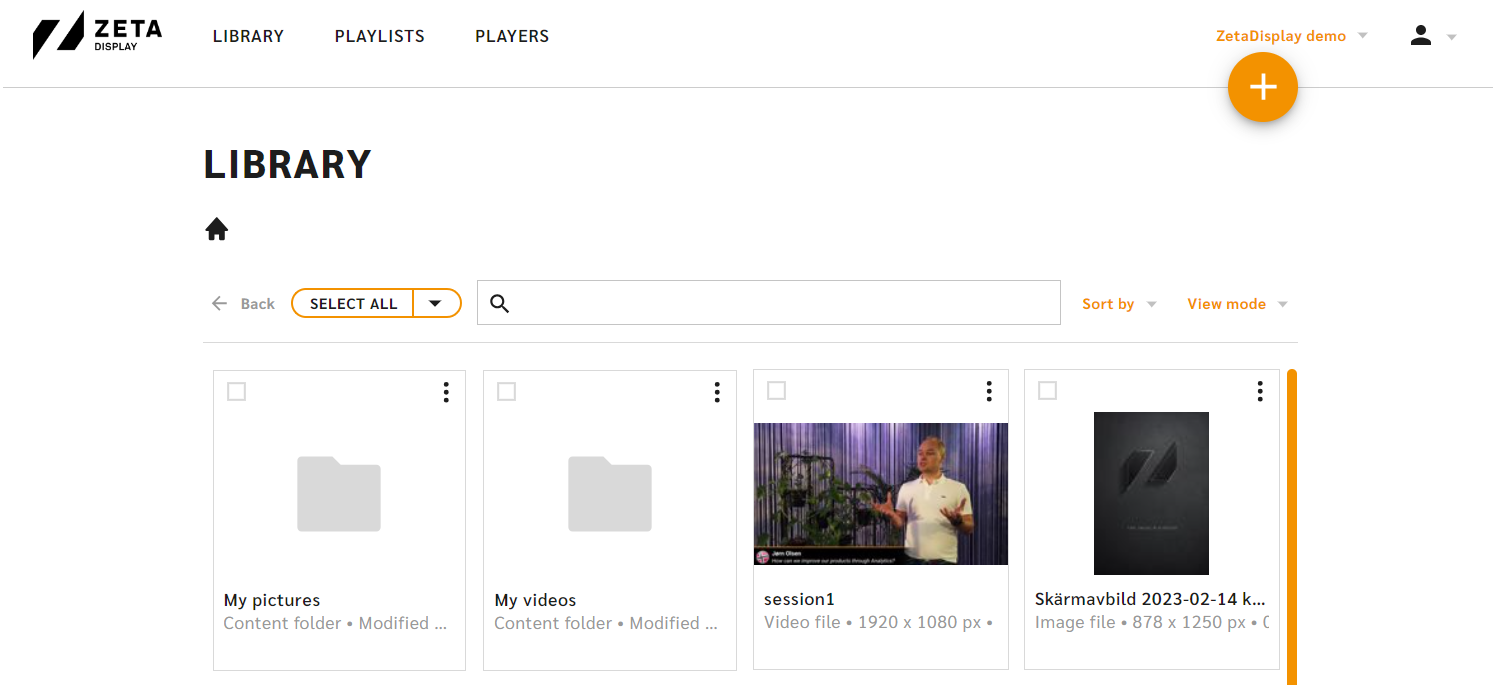Click the SELECT ALL button
Viewport: 1493px width, 685px height.
[x=353, y=304]
